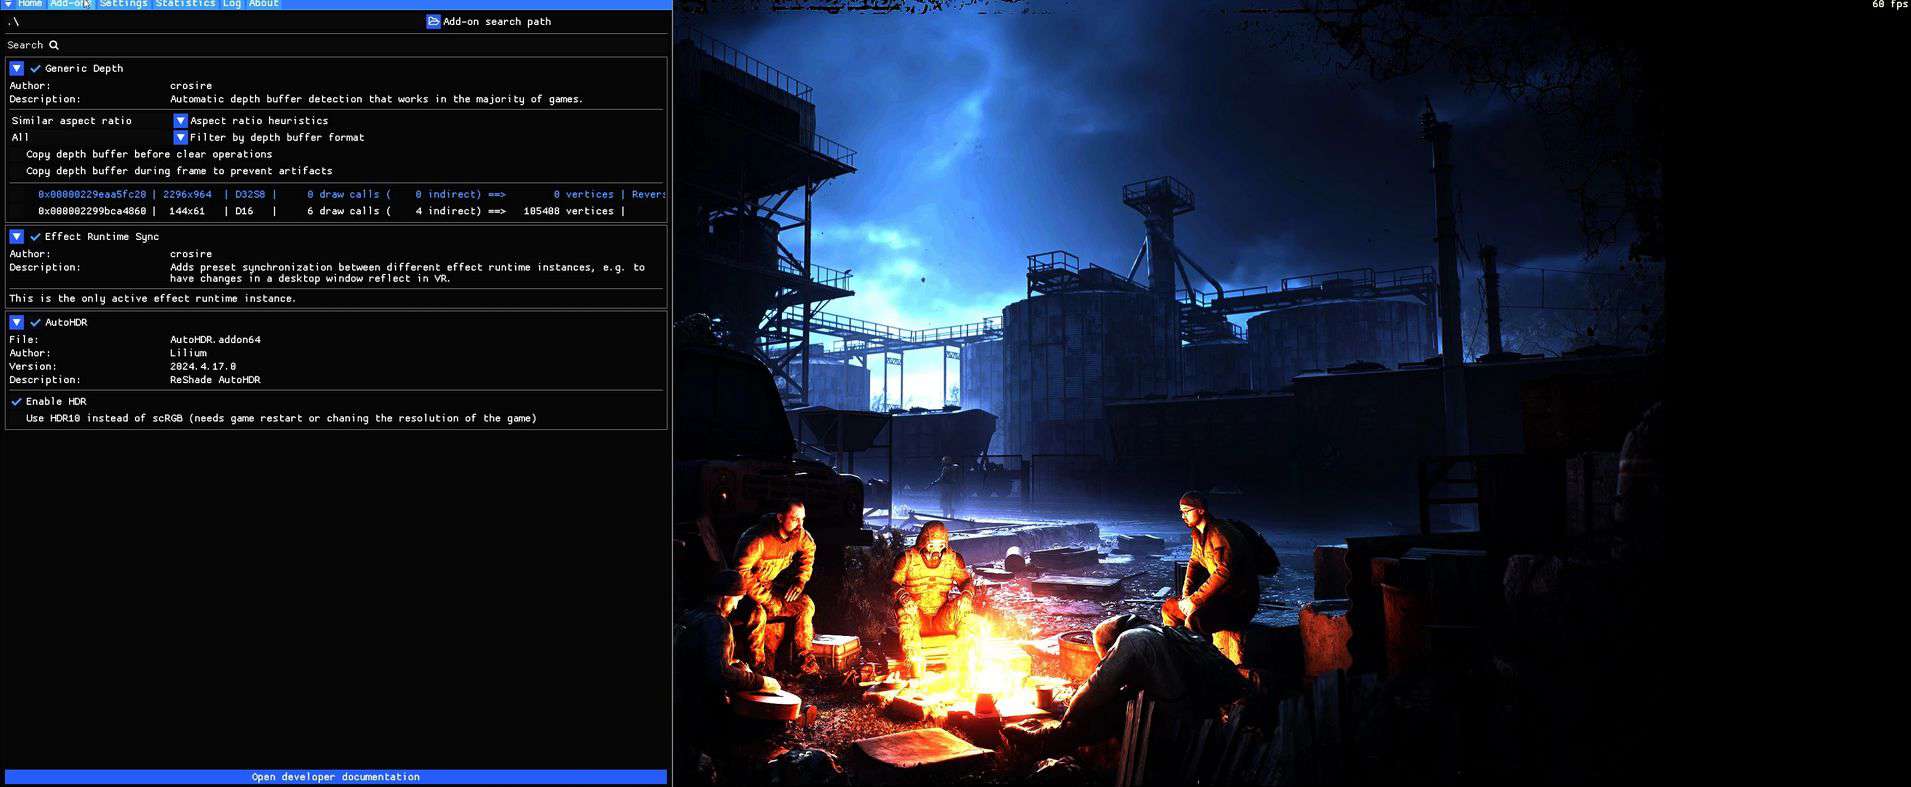
Task: Click the collapse arrow at the menu bar's left
Action: coord(8,4)
